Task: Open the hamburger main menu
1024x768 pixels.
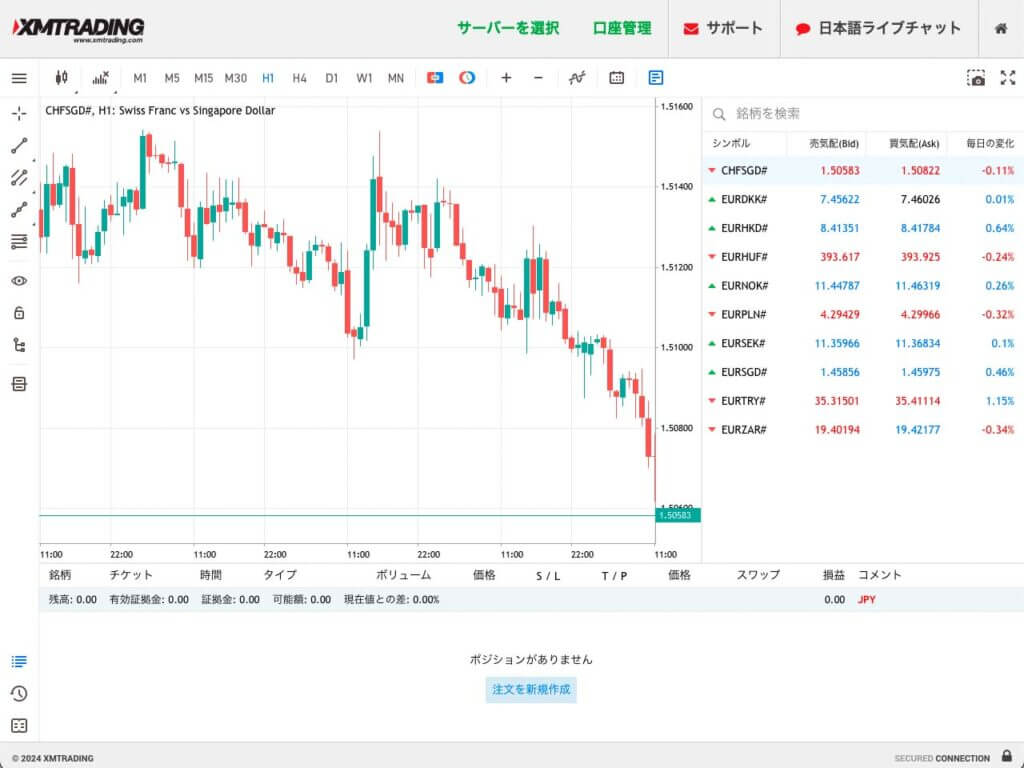Action: coord(19,78)
